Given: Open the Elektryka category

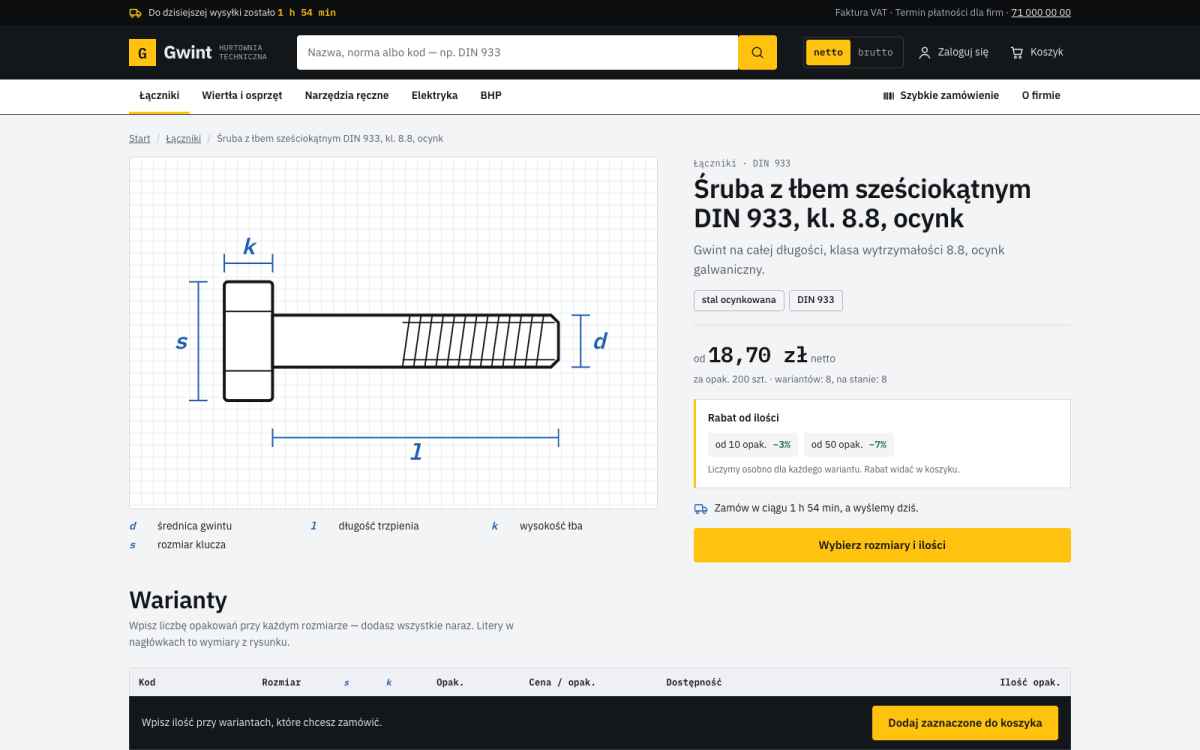Looking at the screenshot, I should [x=434, y=96].
